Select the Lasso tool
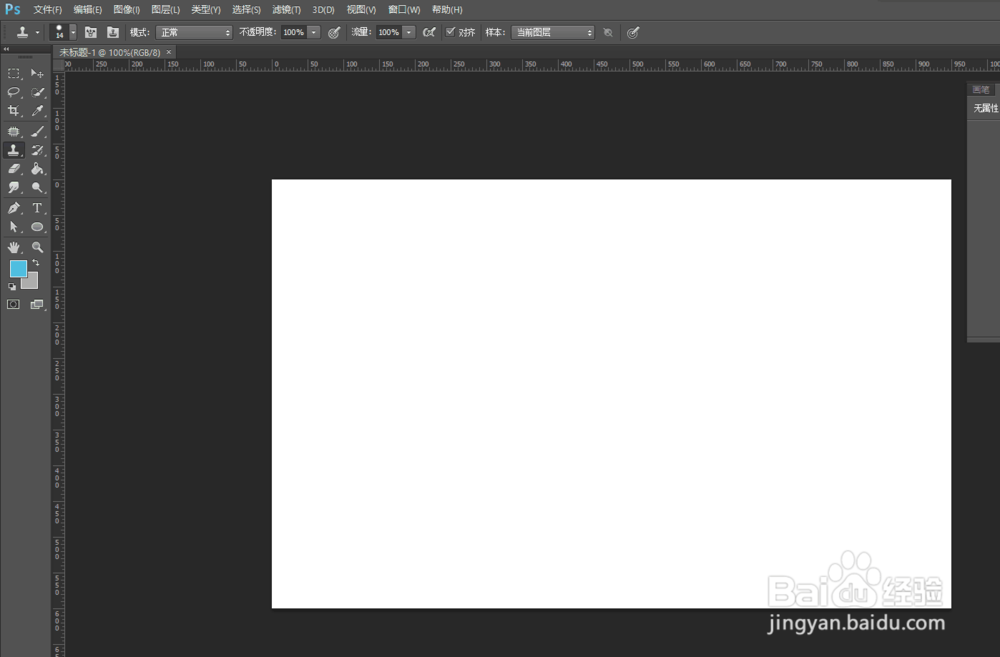1000x657 pixels. pos(13,92)
